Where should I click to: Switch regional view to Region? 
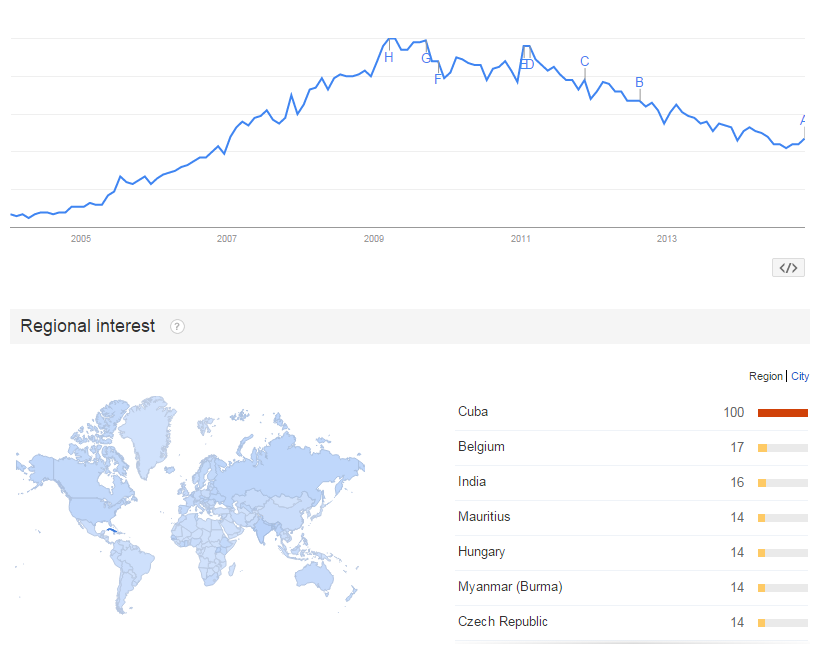765,376
